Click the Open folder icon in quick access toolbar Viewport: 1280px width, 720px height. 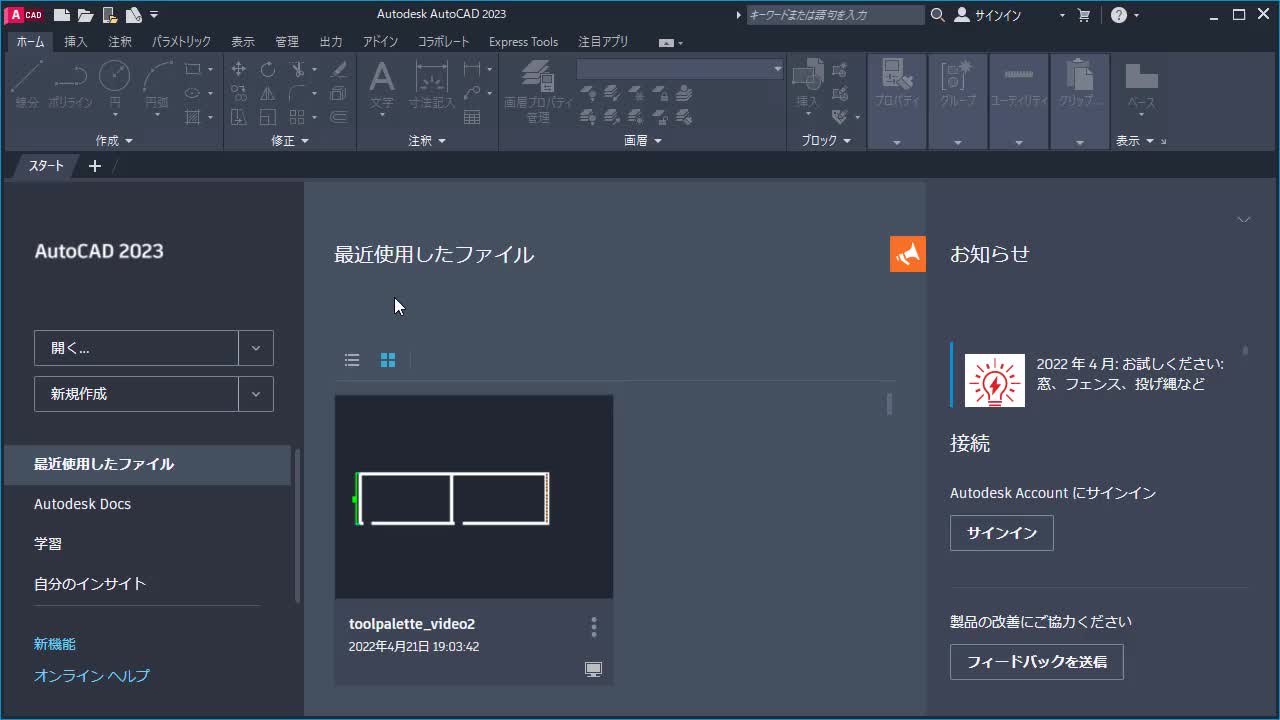(x=86, y=15)
